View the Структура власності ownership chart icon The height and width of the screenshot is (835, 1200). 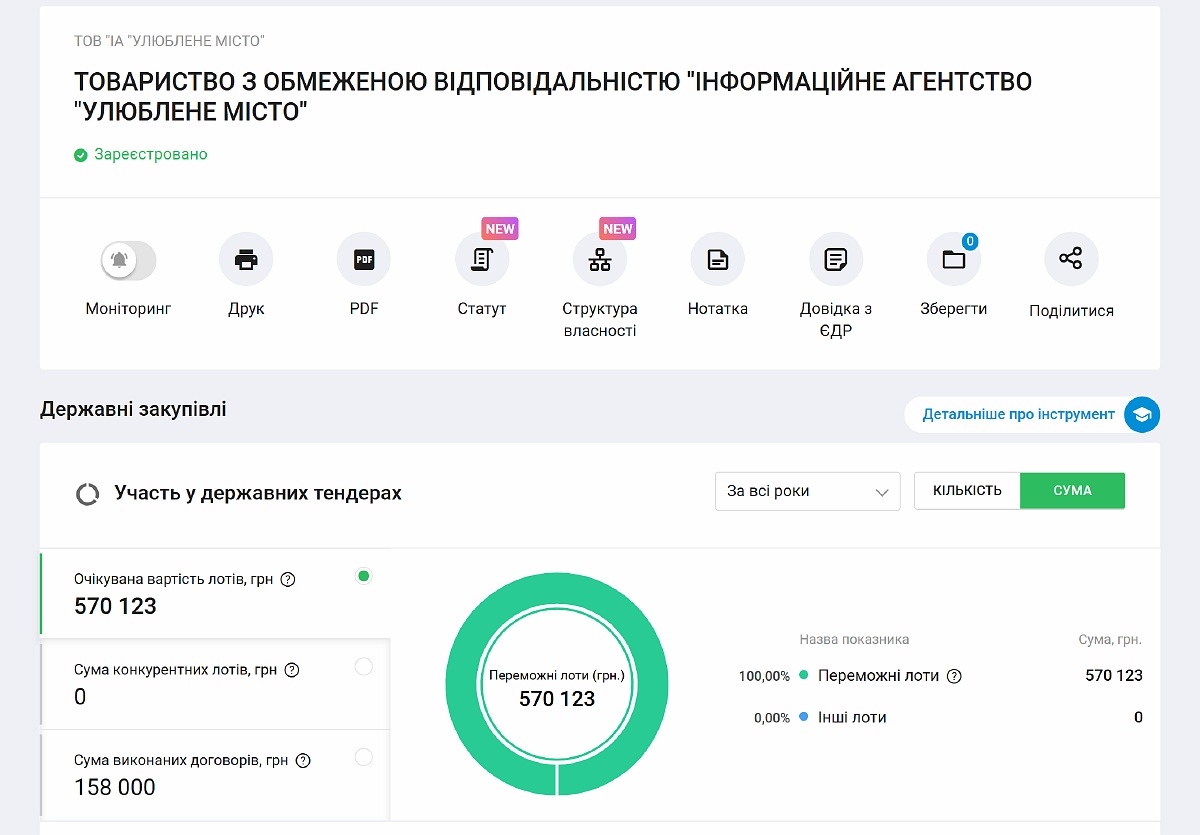coord(599,258)
